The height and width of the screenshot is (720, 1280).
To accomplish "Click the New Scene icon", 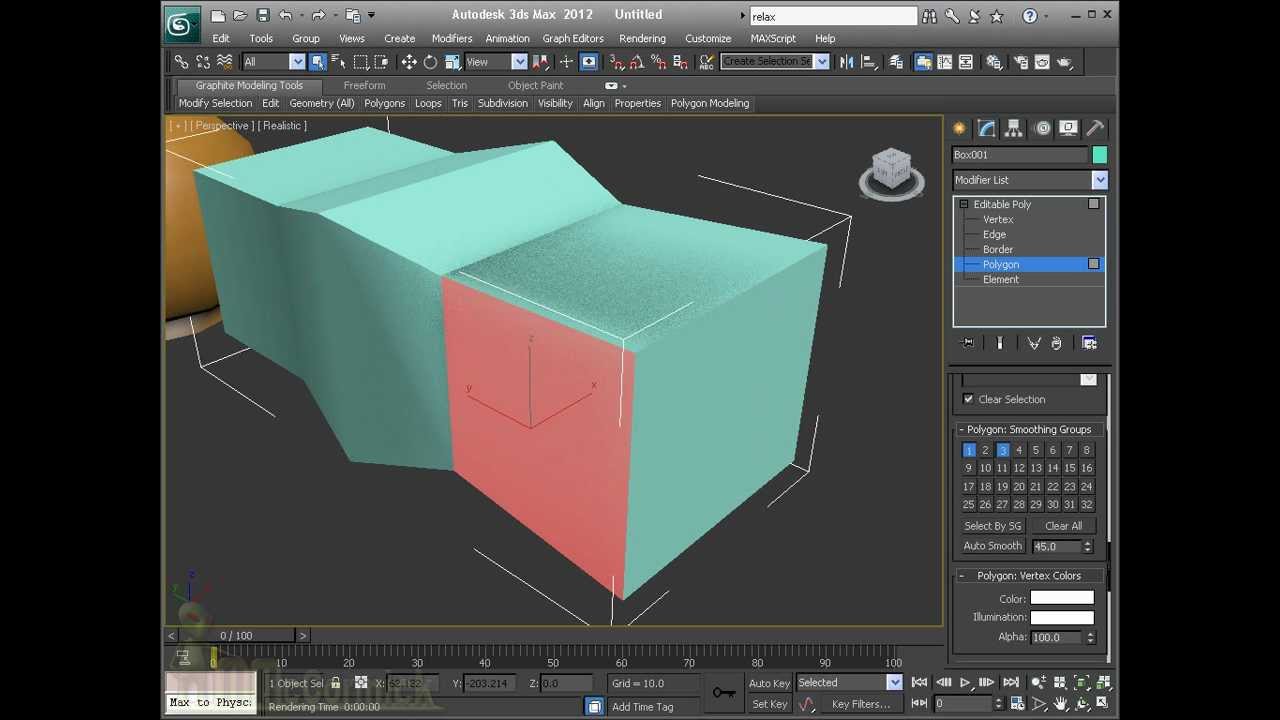I will [218, 15].
